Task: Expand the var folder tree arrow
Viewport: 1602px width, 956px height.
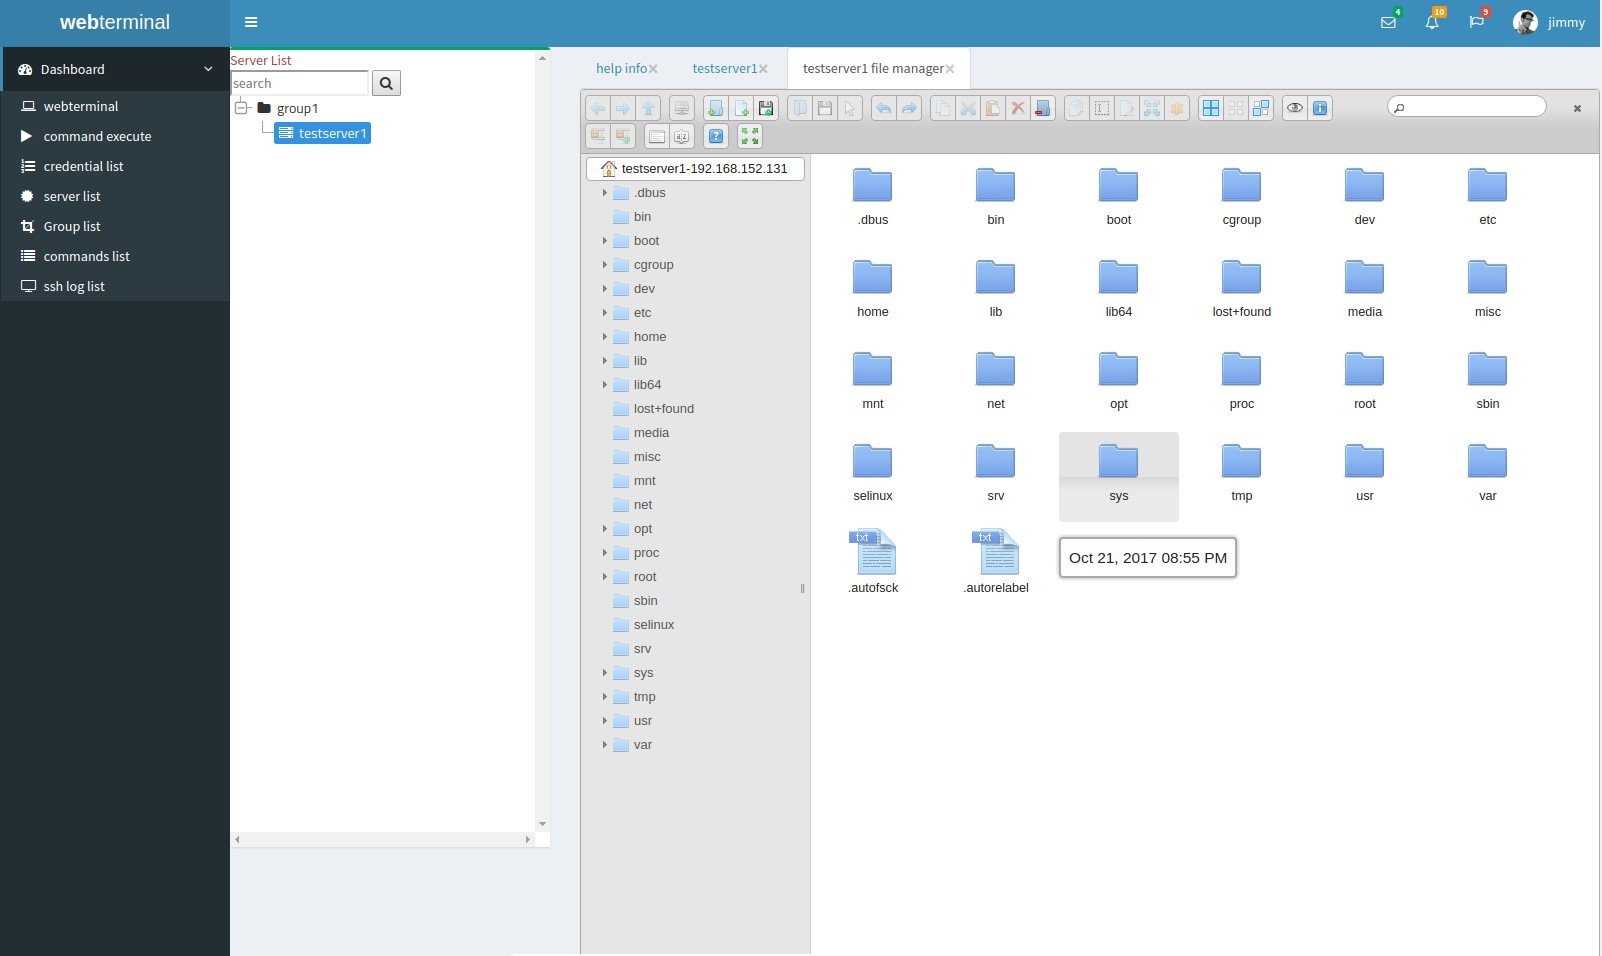Action: click(605, 745)
